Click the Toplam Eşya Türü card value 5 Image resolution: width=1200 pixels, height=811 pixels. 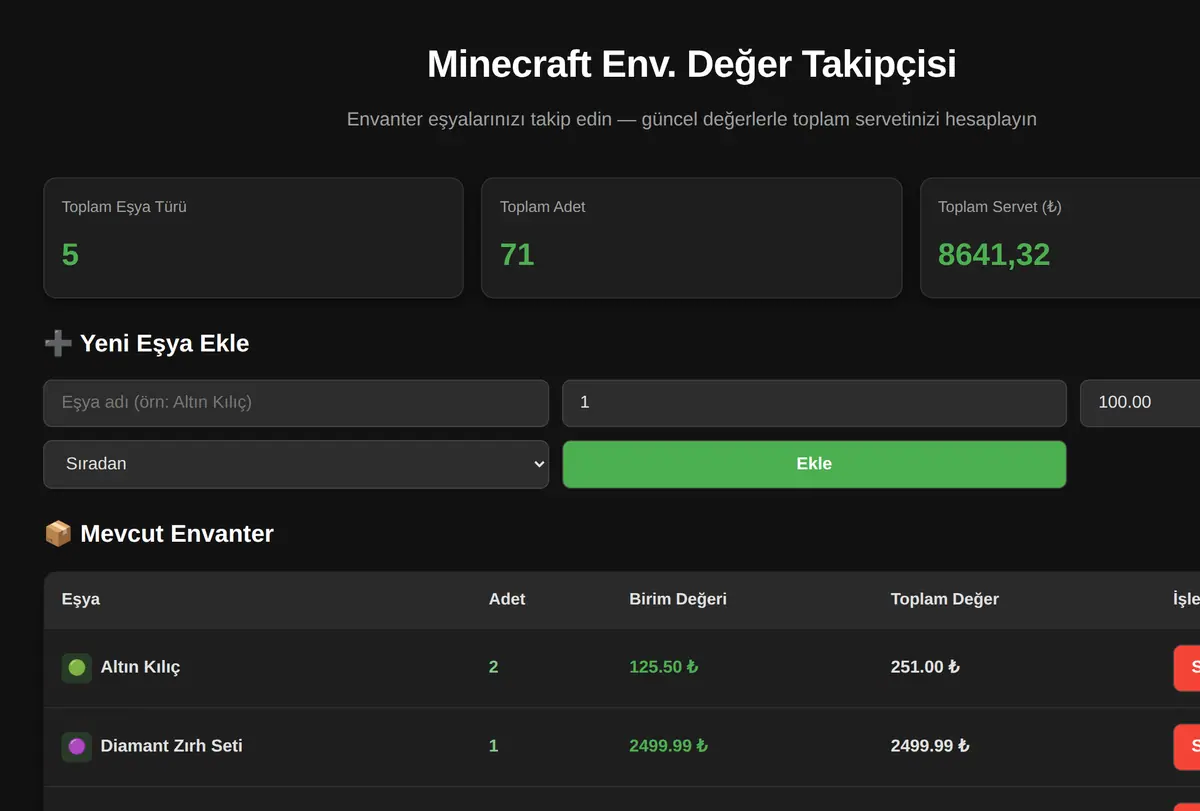tap(70, 255)
